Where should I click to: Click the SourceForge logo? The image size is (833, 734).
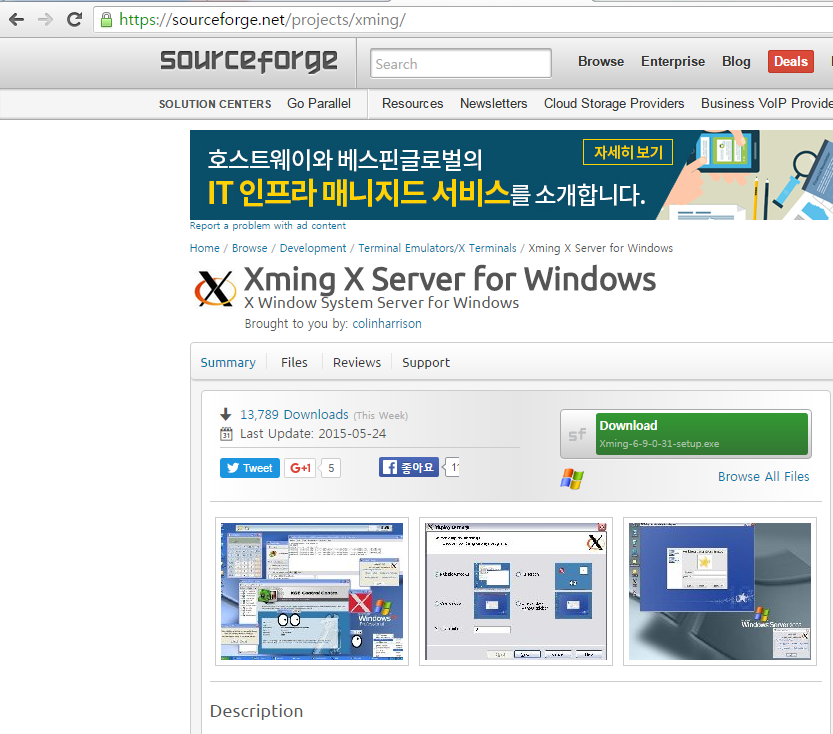pos(247,62)
